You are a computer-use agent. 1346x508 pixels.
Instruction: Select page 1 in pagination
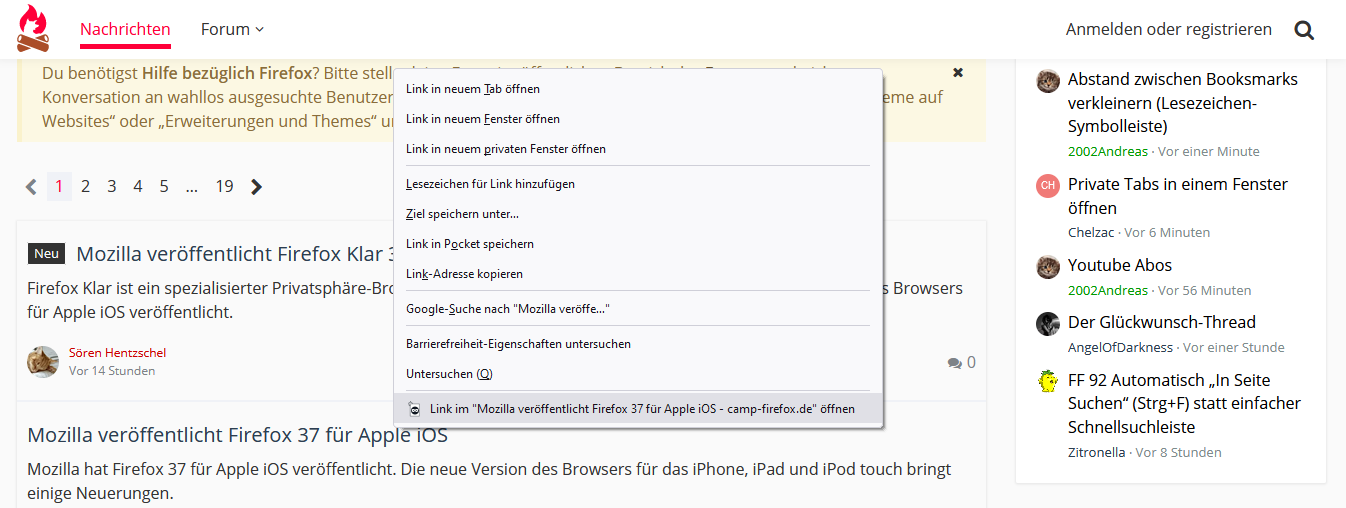point(59,186)
